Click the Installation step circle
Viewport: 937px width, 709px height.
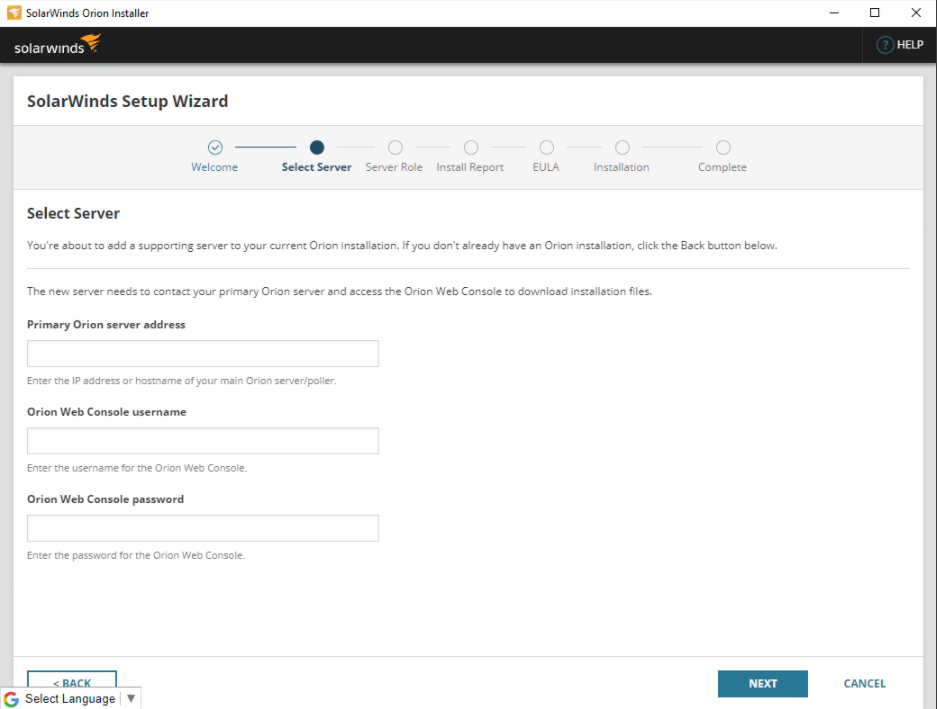coord(622,147)
